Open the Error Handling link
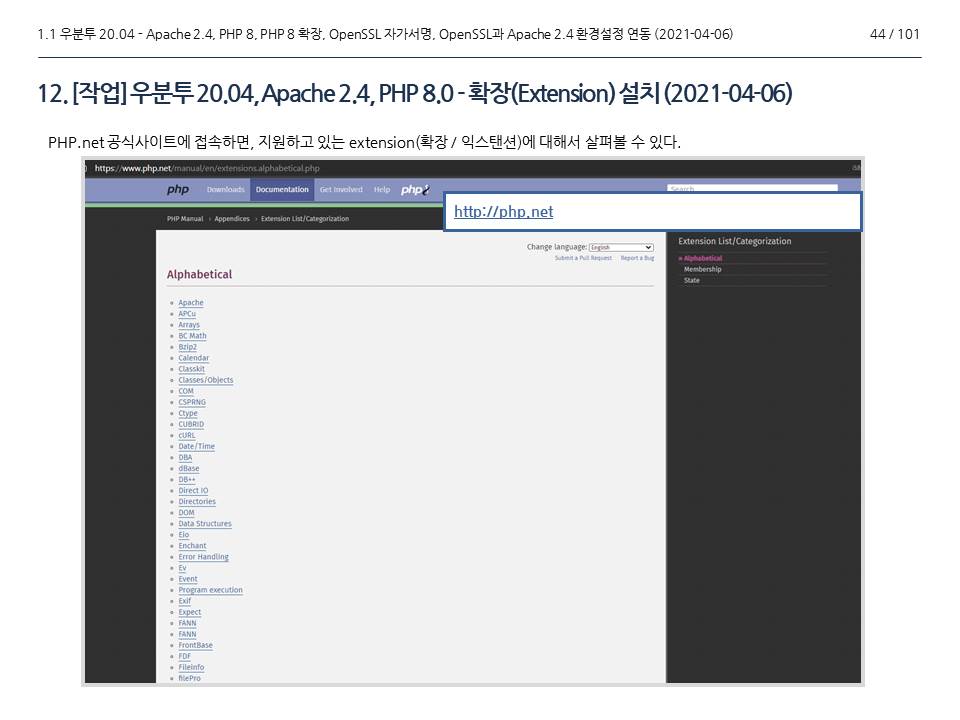 [203, 557]
